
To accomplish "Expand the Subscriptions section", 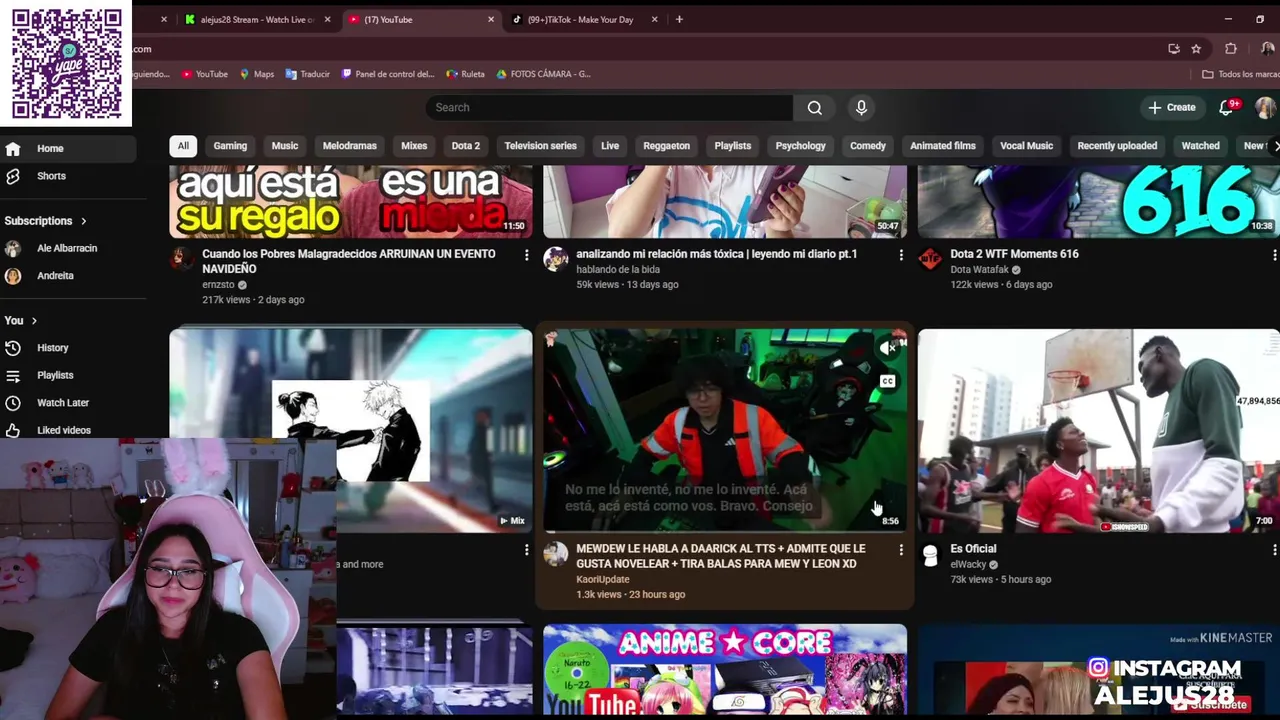I will click(46, 221).
